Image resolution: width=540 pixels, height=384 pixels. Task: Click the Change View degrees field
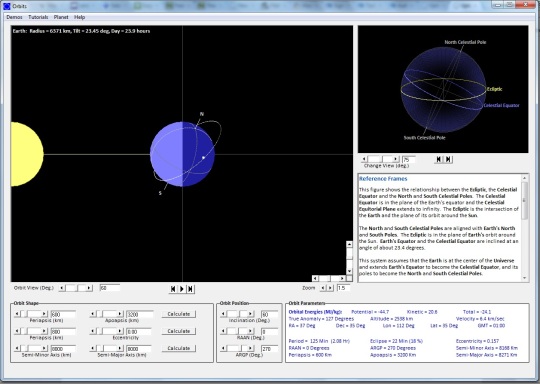(408, 159)
